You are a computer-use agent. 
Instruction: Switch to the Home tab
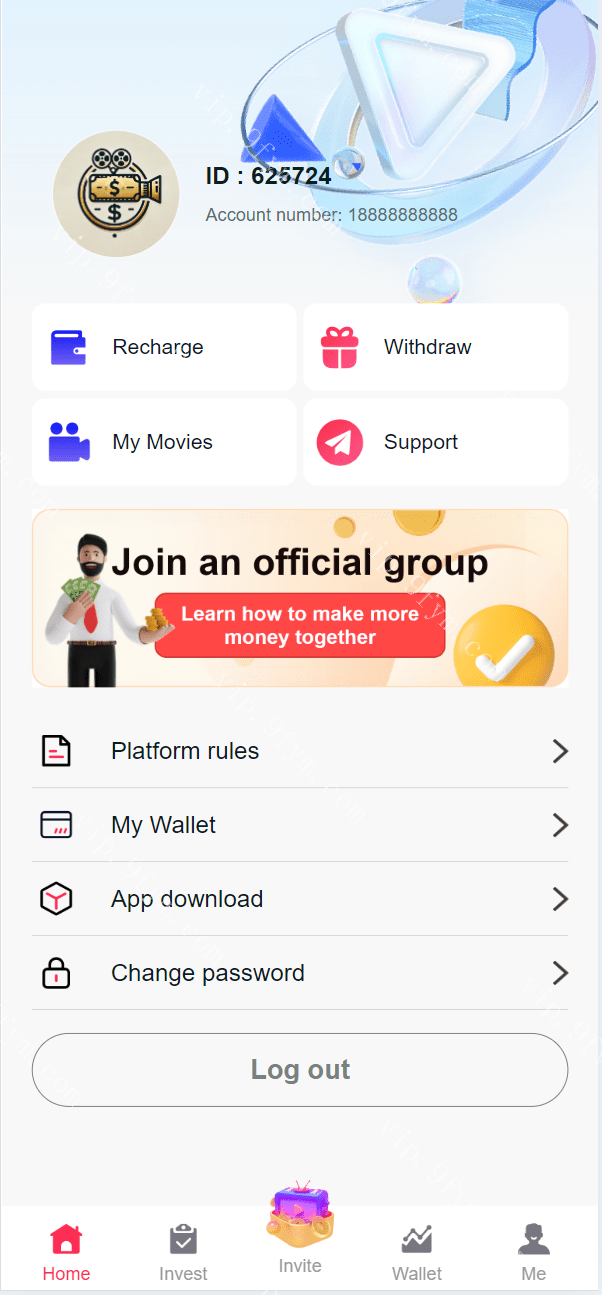tap(66, 1252)
